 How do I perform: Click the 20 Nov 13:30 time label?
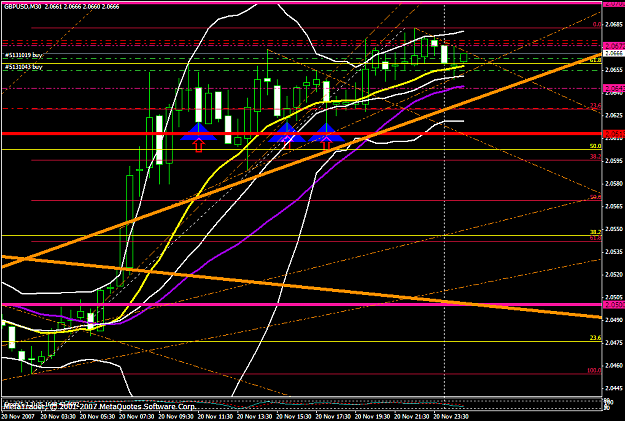255,417
